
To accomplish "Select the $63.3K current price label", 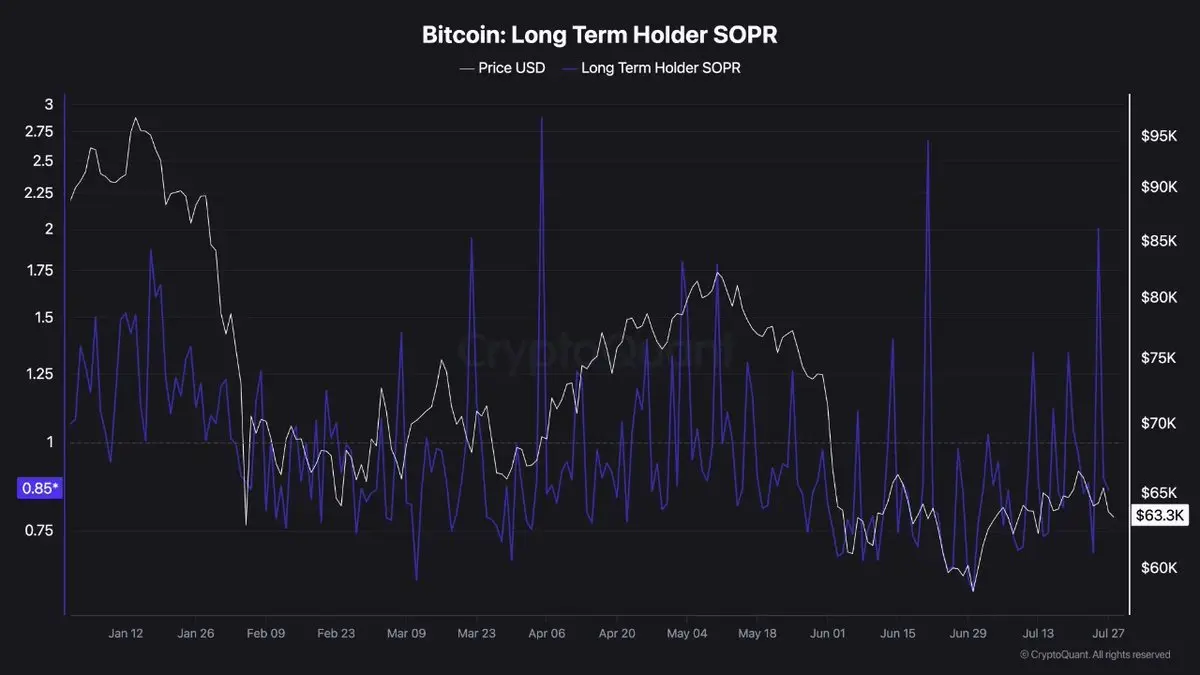I will tap(1160, 516).
